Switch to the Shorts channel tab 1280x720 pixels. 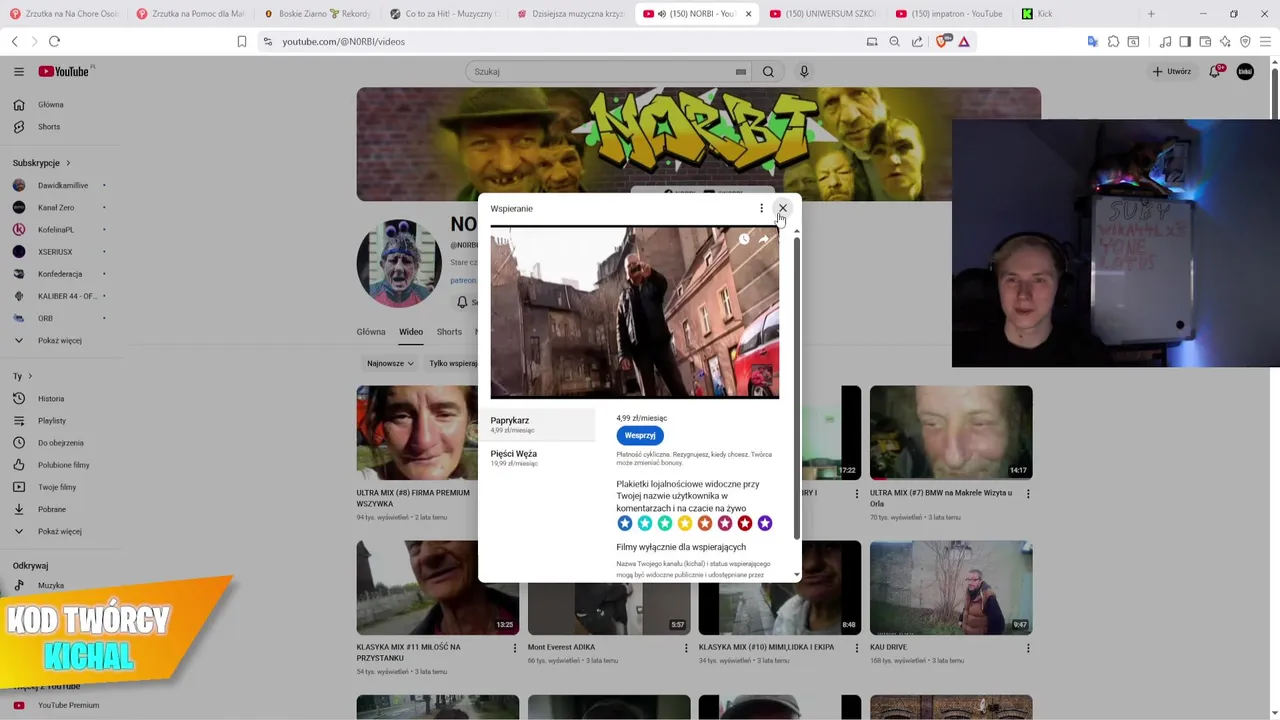tap(449, 332)
